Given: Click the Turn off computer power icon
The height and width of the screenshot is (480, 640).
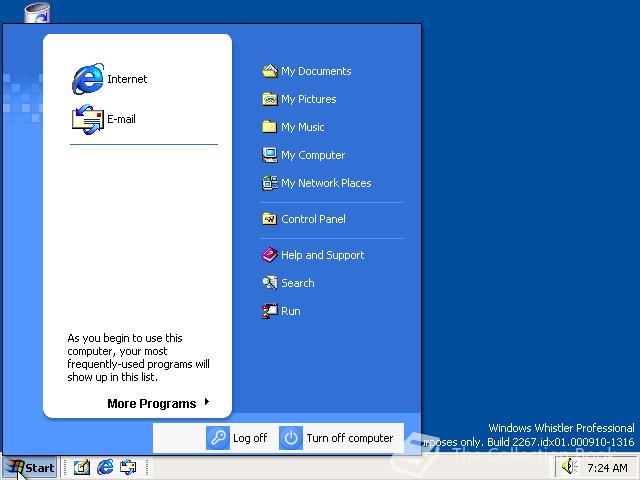Looking at the screenshot, I should coord(291,438).
